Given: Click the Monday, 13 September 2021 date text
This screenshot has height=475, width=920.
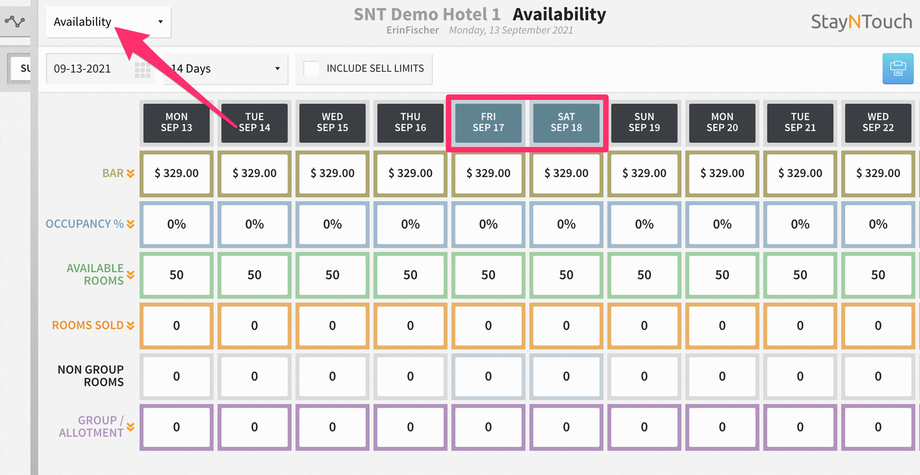Looking at the screenshot, I should click(510, 30).
